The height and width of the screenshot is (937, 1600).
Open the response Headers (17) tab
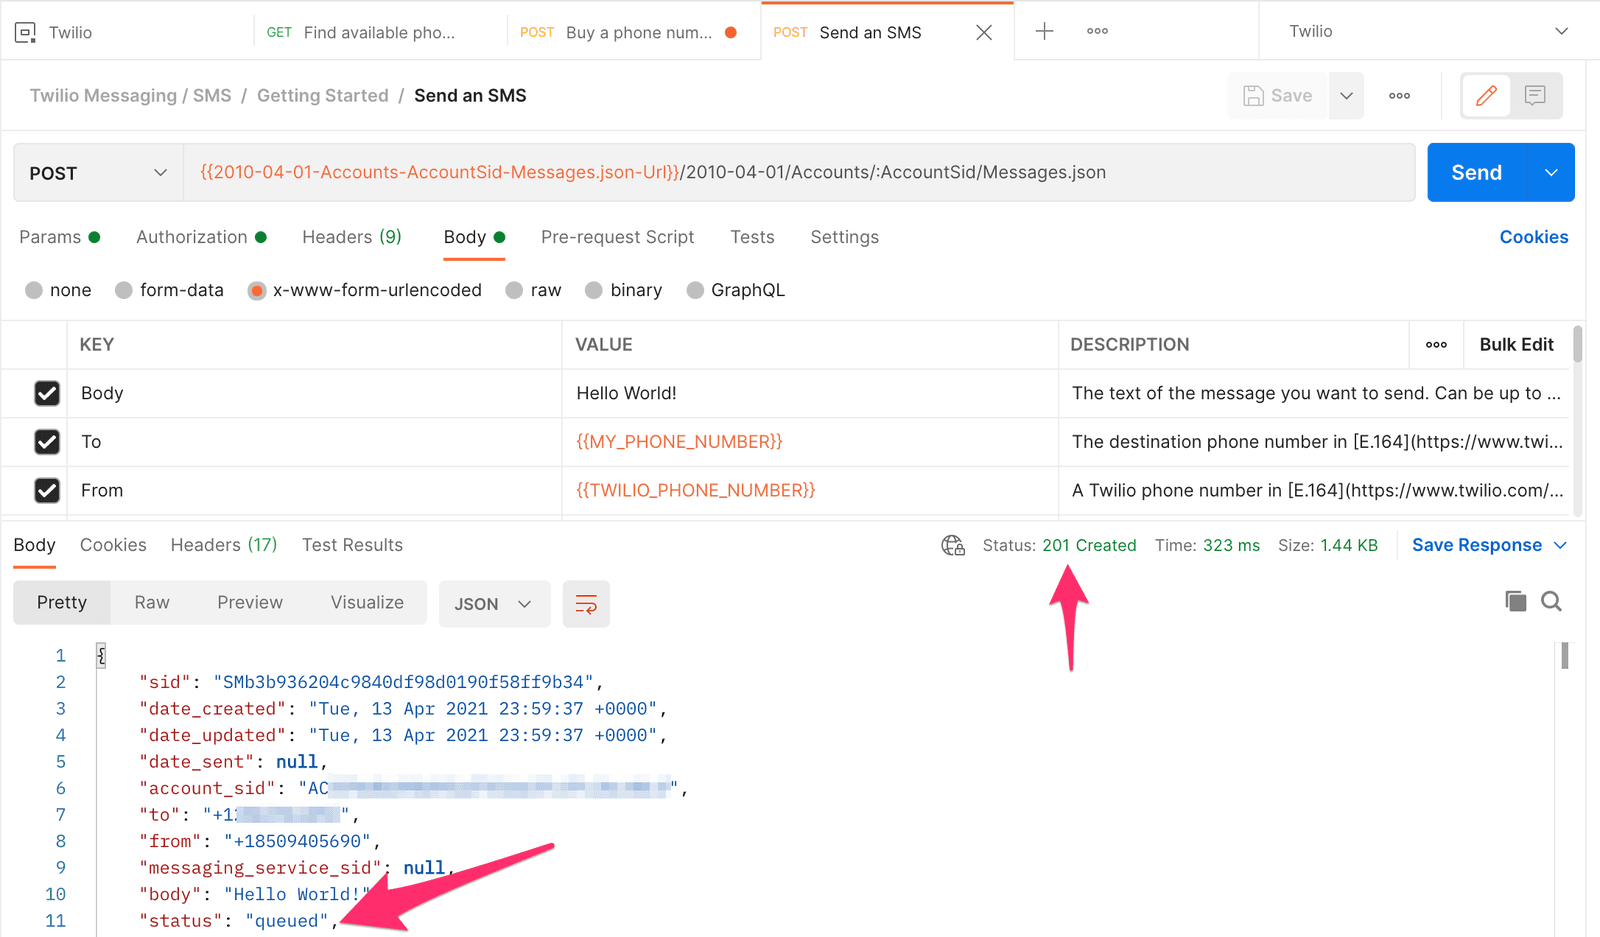[x=223, y=545]
